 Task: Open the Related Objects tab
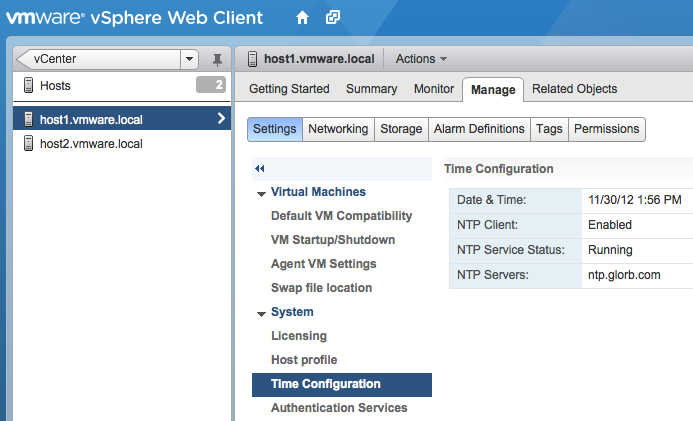click(574, 89)
